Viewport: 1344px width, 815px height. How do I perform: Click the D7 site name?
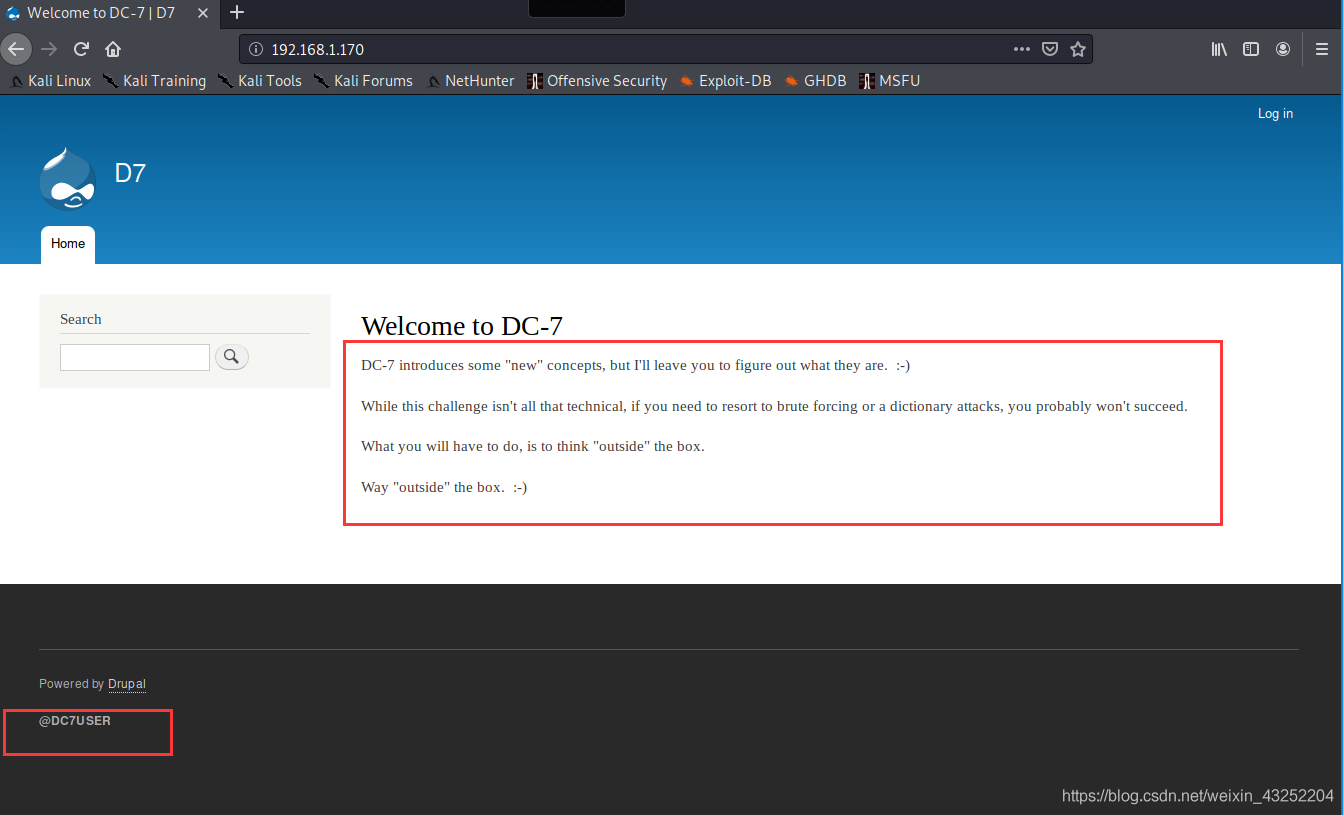130,173
